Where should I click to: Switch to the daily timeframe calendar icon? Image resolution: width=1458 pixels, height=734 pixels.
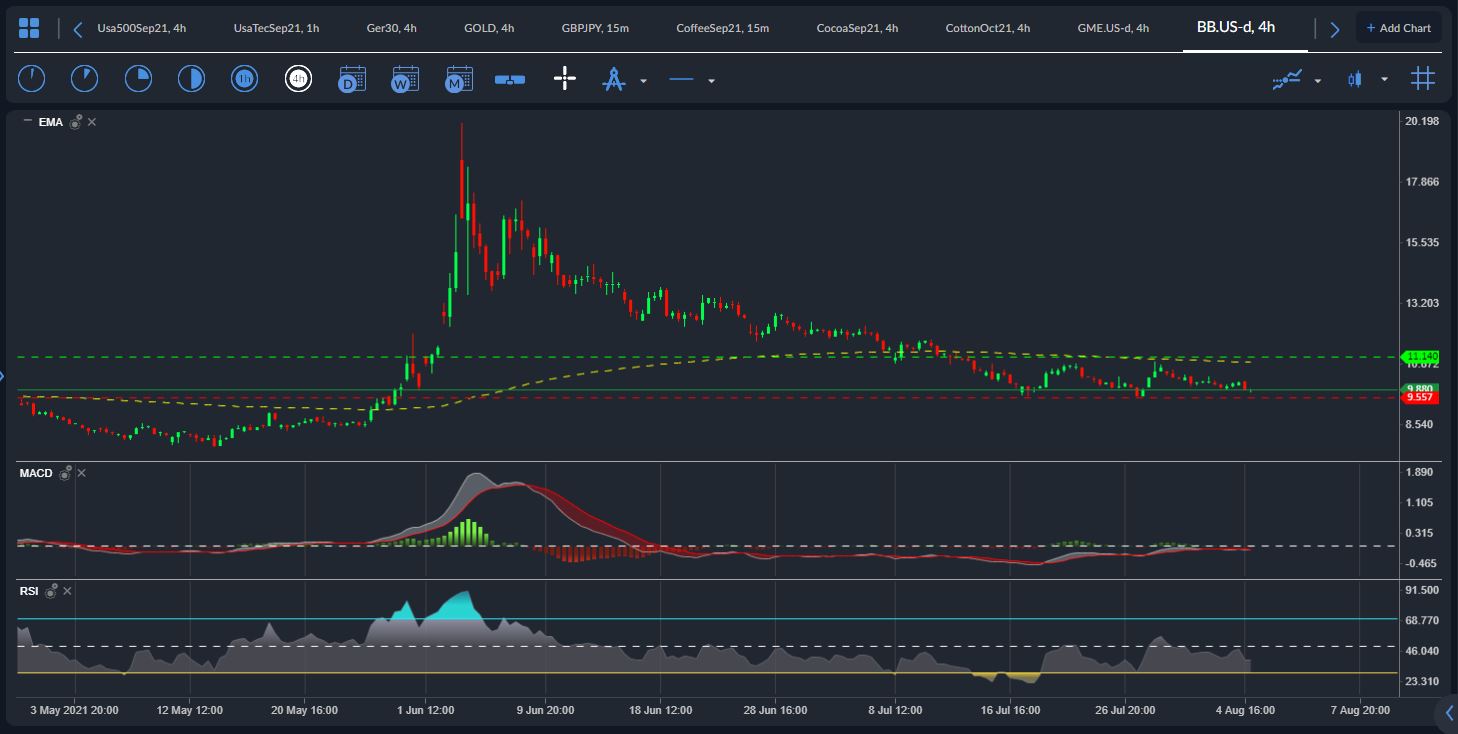[x=352, y=79]
